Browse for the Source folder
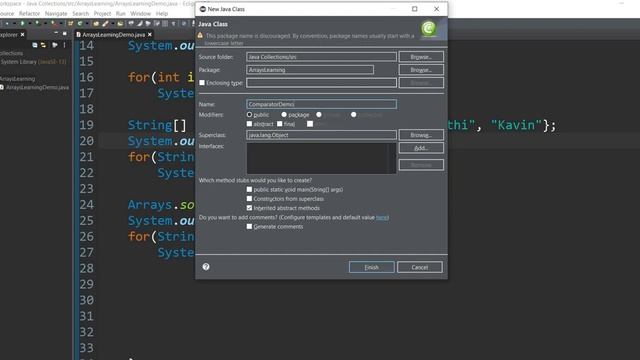Image resolution: width=640 pixels, height=360 pixels. 421,57
